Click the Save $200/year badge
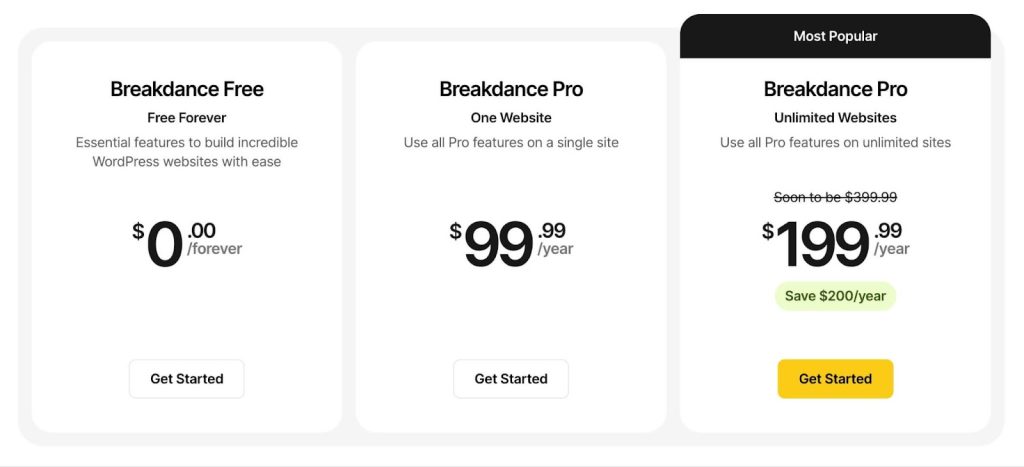1024x467 pixels. (x=835, y=296)
